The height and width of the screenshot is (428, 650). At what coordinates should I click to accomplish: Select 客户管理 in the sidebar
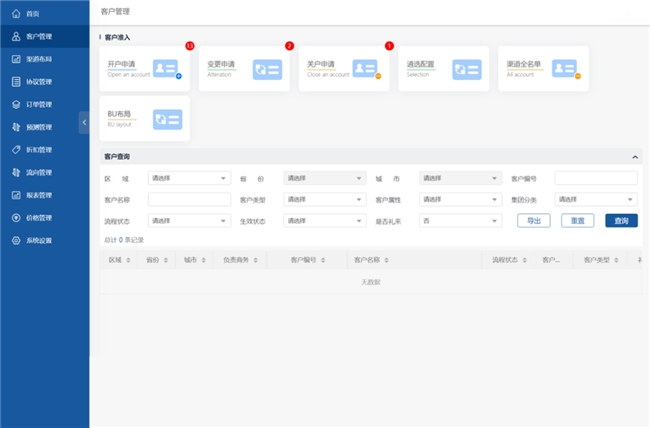45,36
